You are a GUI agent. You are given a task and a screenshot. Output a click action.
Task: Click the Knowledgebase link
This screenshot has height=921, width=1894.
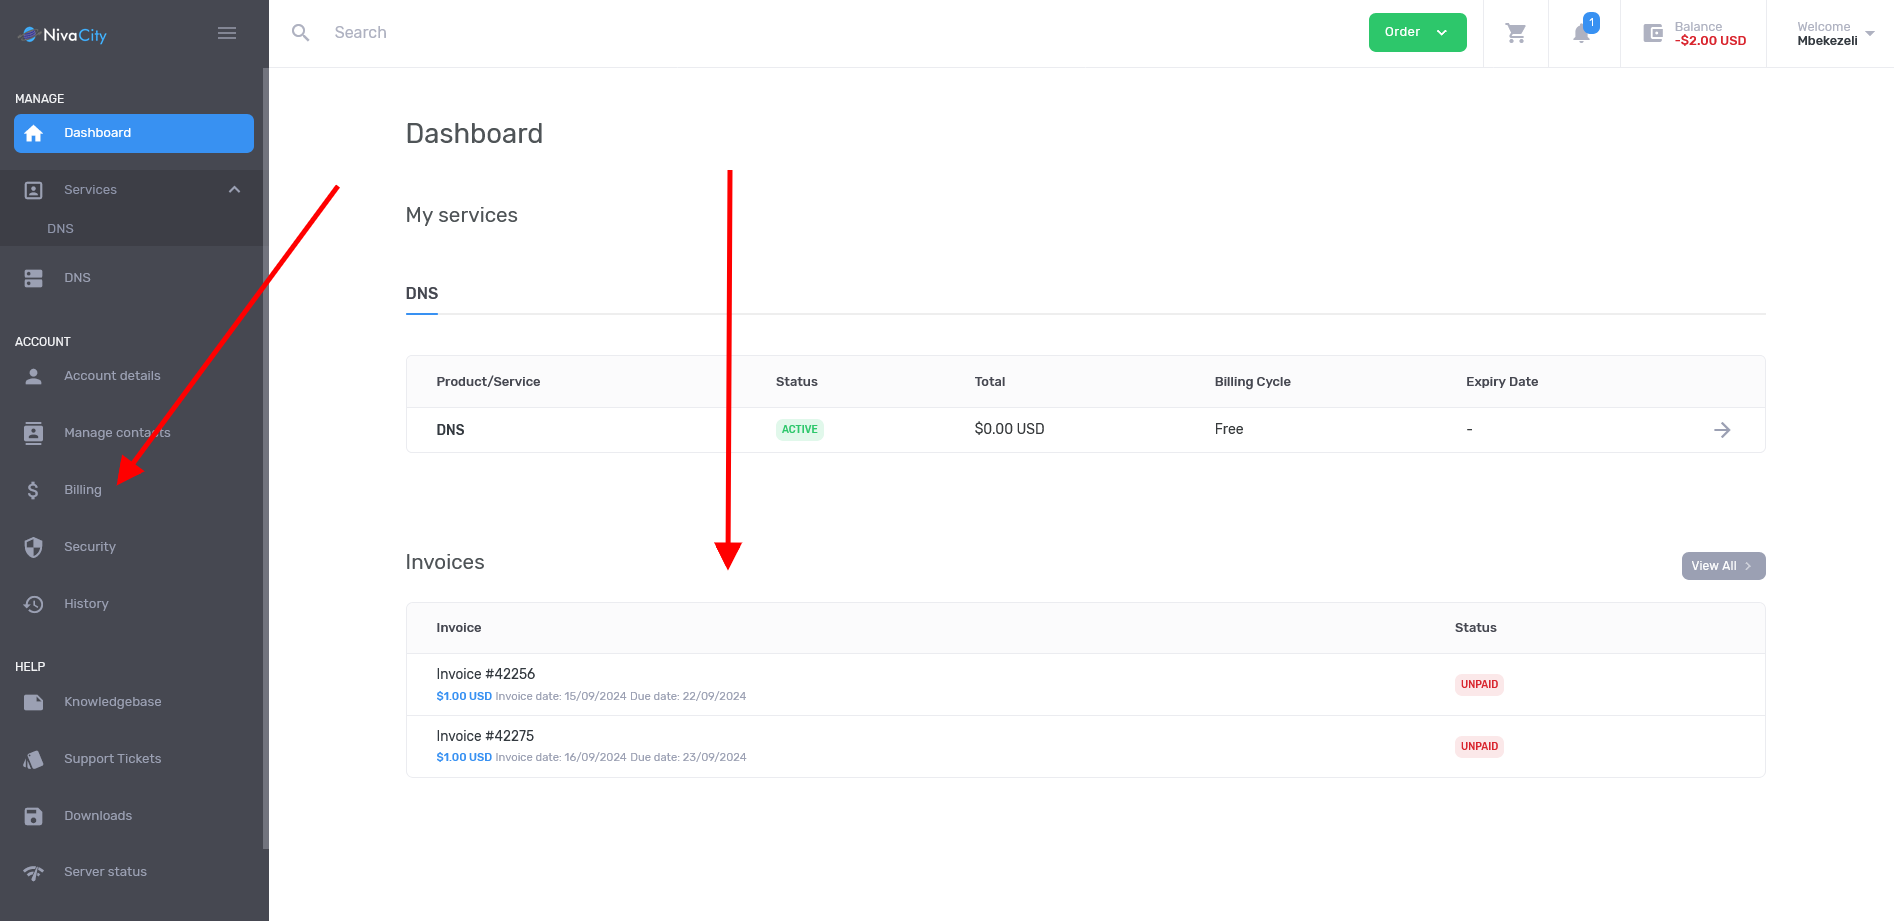(x=112, y=702)
